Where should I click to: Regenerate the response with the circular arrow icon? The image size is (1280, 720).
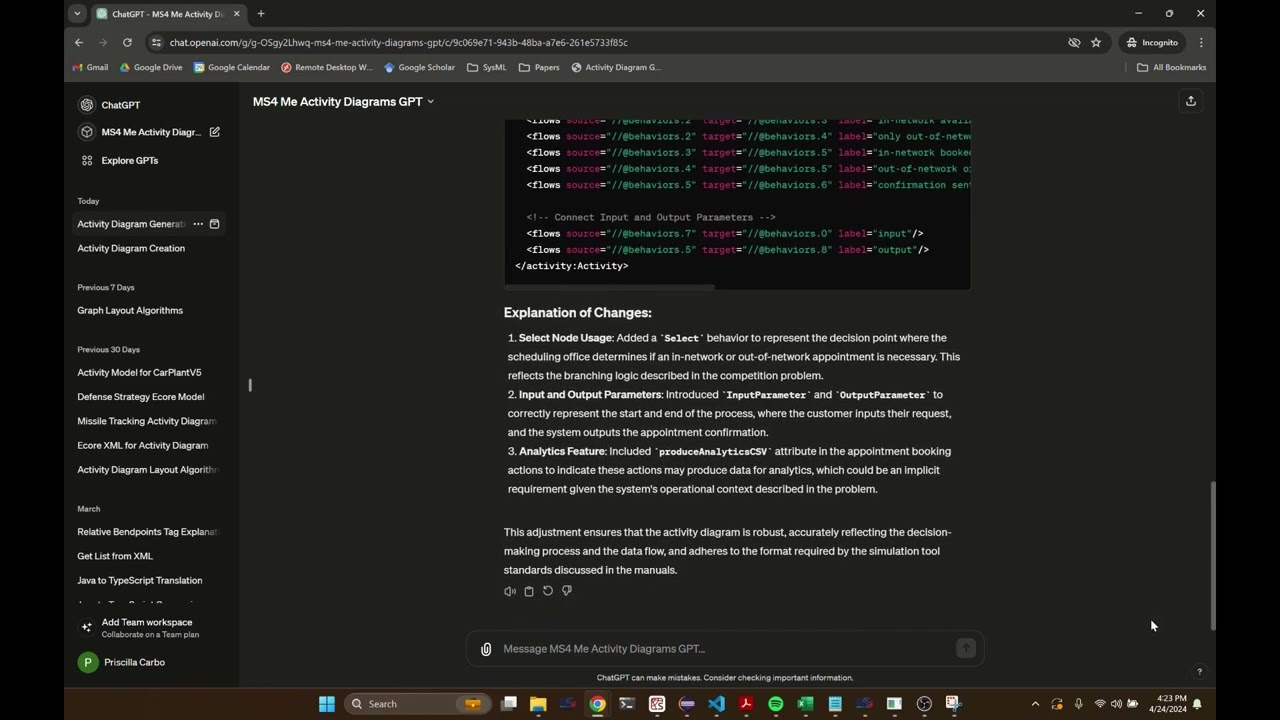point(548,591)
